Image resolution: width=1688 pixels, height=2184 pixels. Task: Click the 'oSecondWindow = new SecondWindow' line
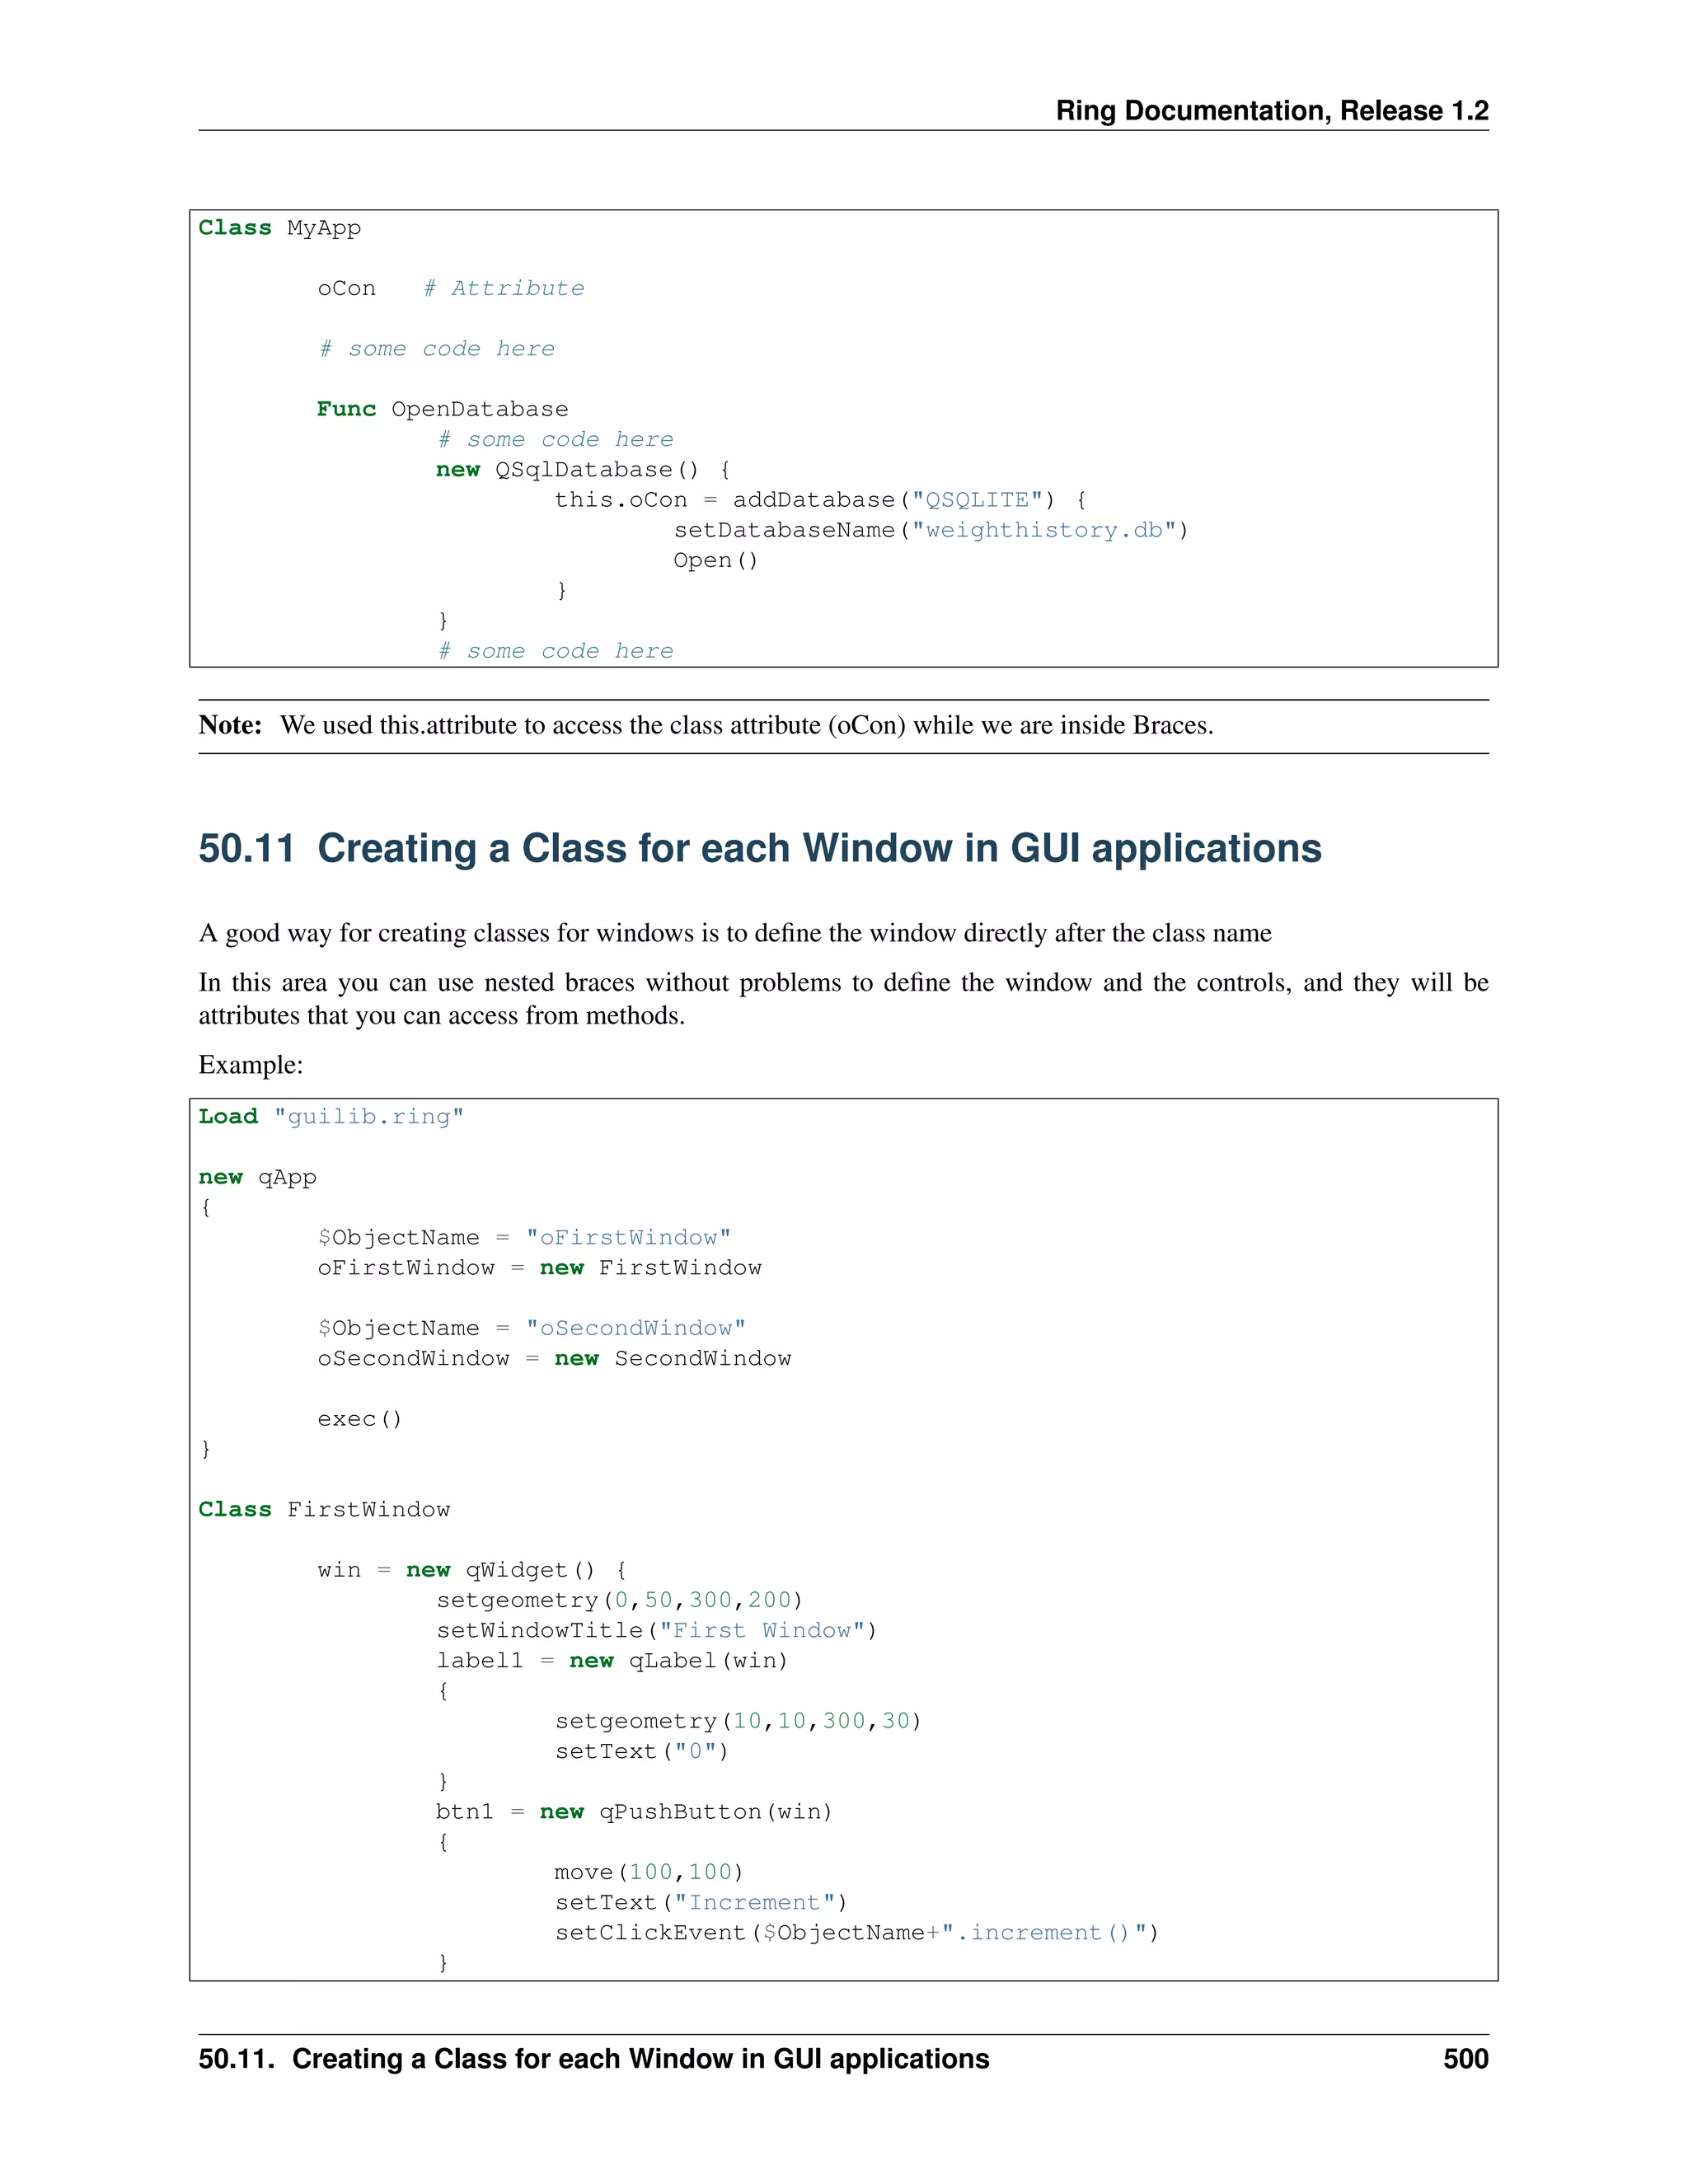click(x=554, y=1358)
